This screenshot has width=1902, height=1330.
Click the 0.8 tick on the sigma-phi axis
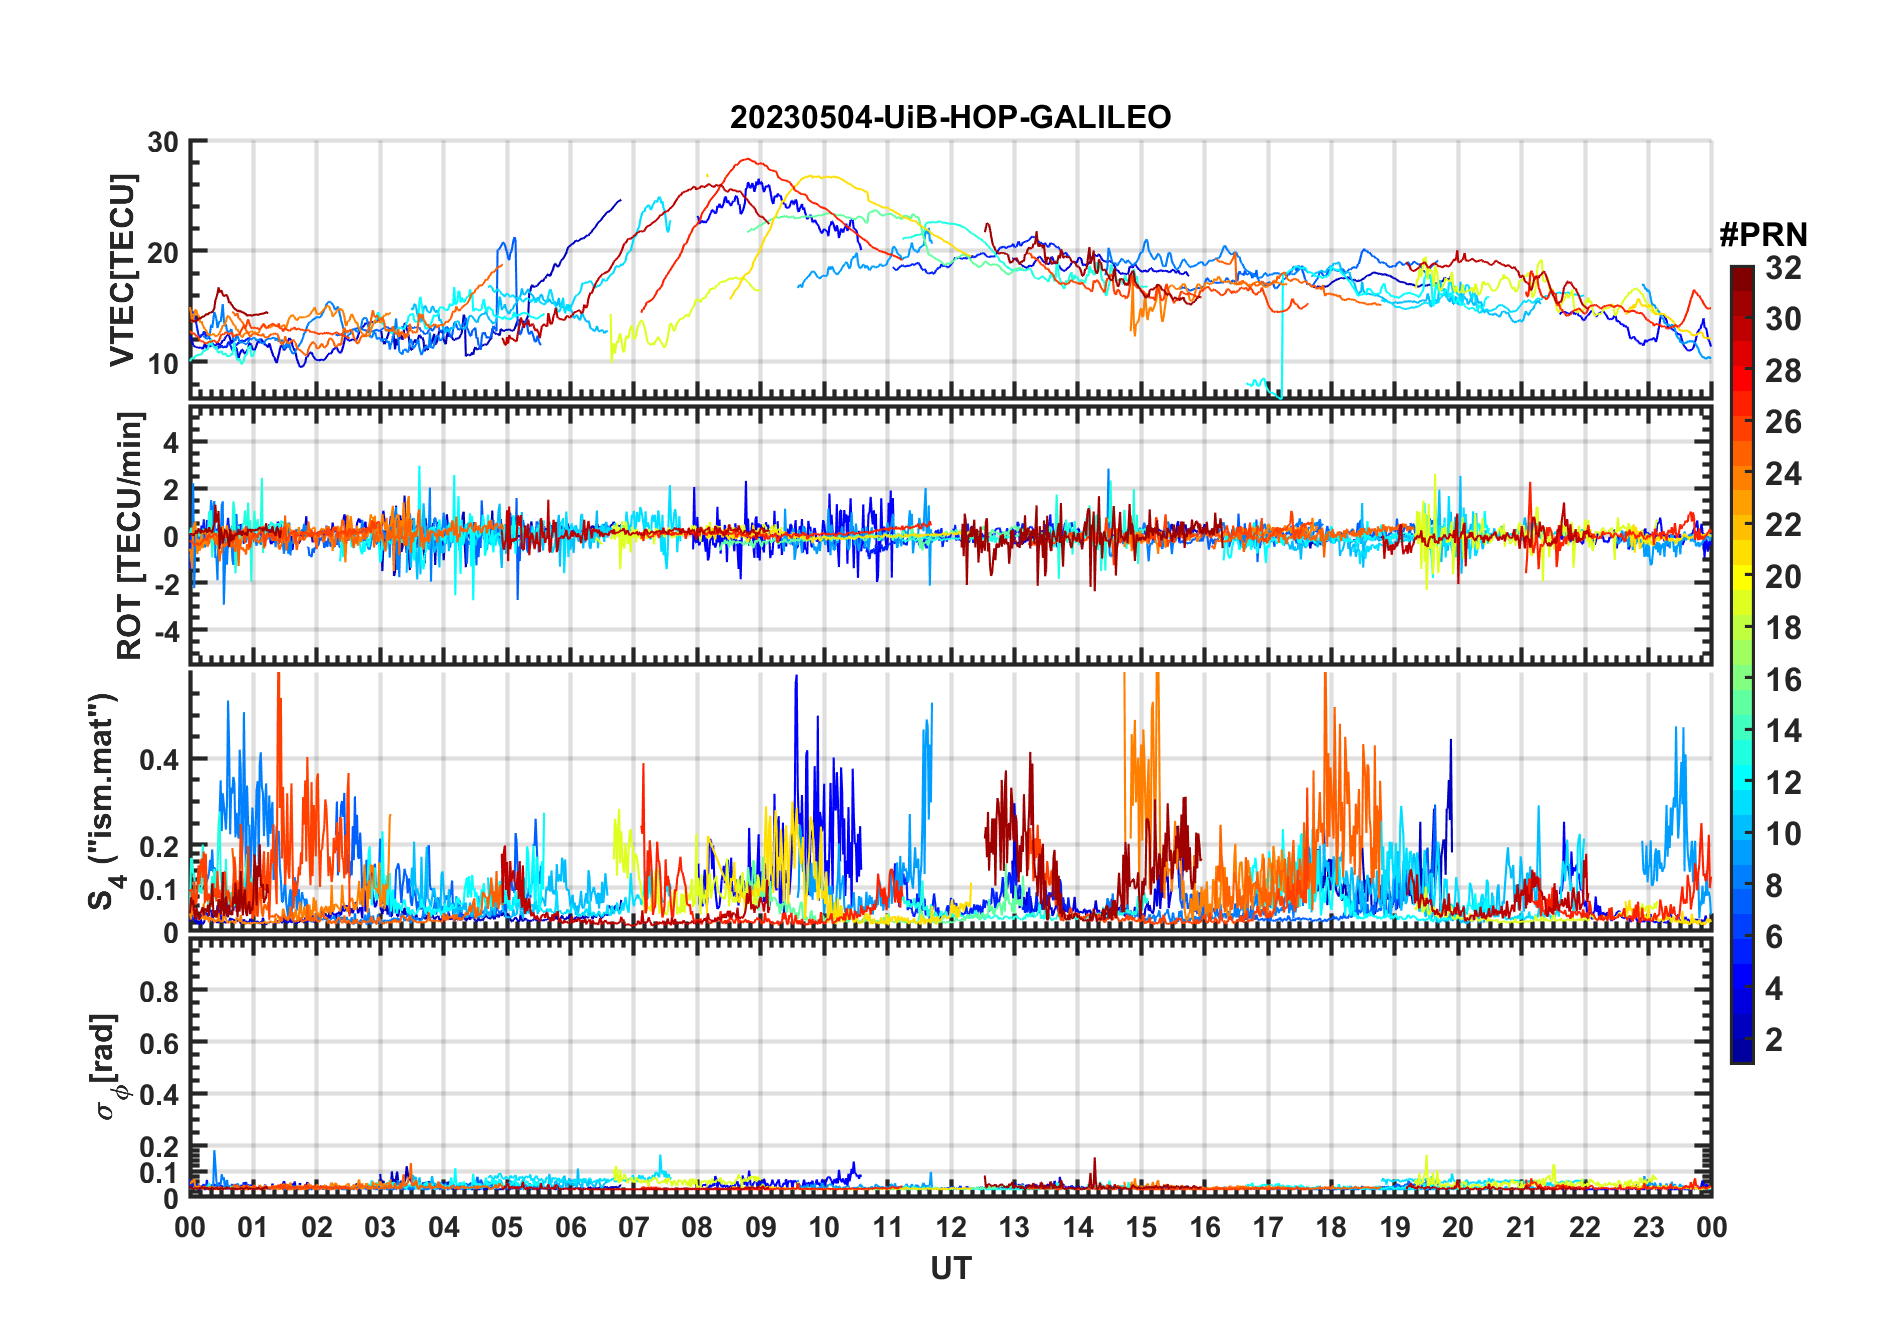point(159,991)
